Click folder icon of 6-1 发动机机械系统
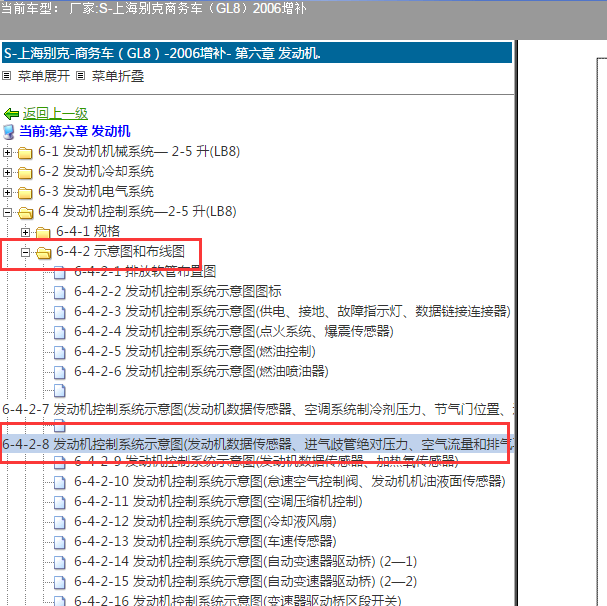The image size is (607, 606). tap(25, 153)
